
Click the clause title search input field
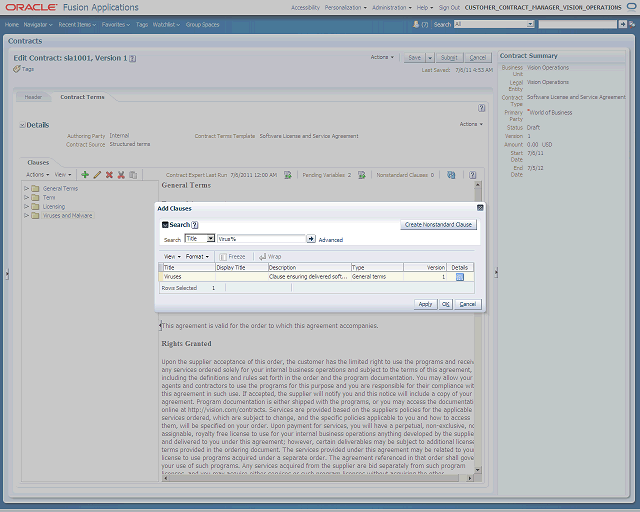coord(261,239)
